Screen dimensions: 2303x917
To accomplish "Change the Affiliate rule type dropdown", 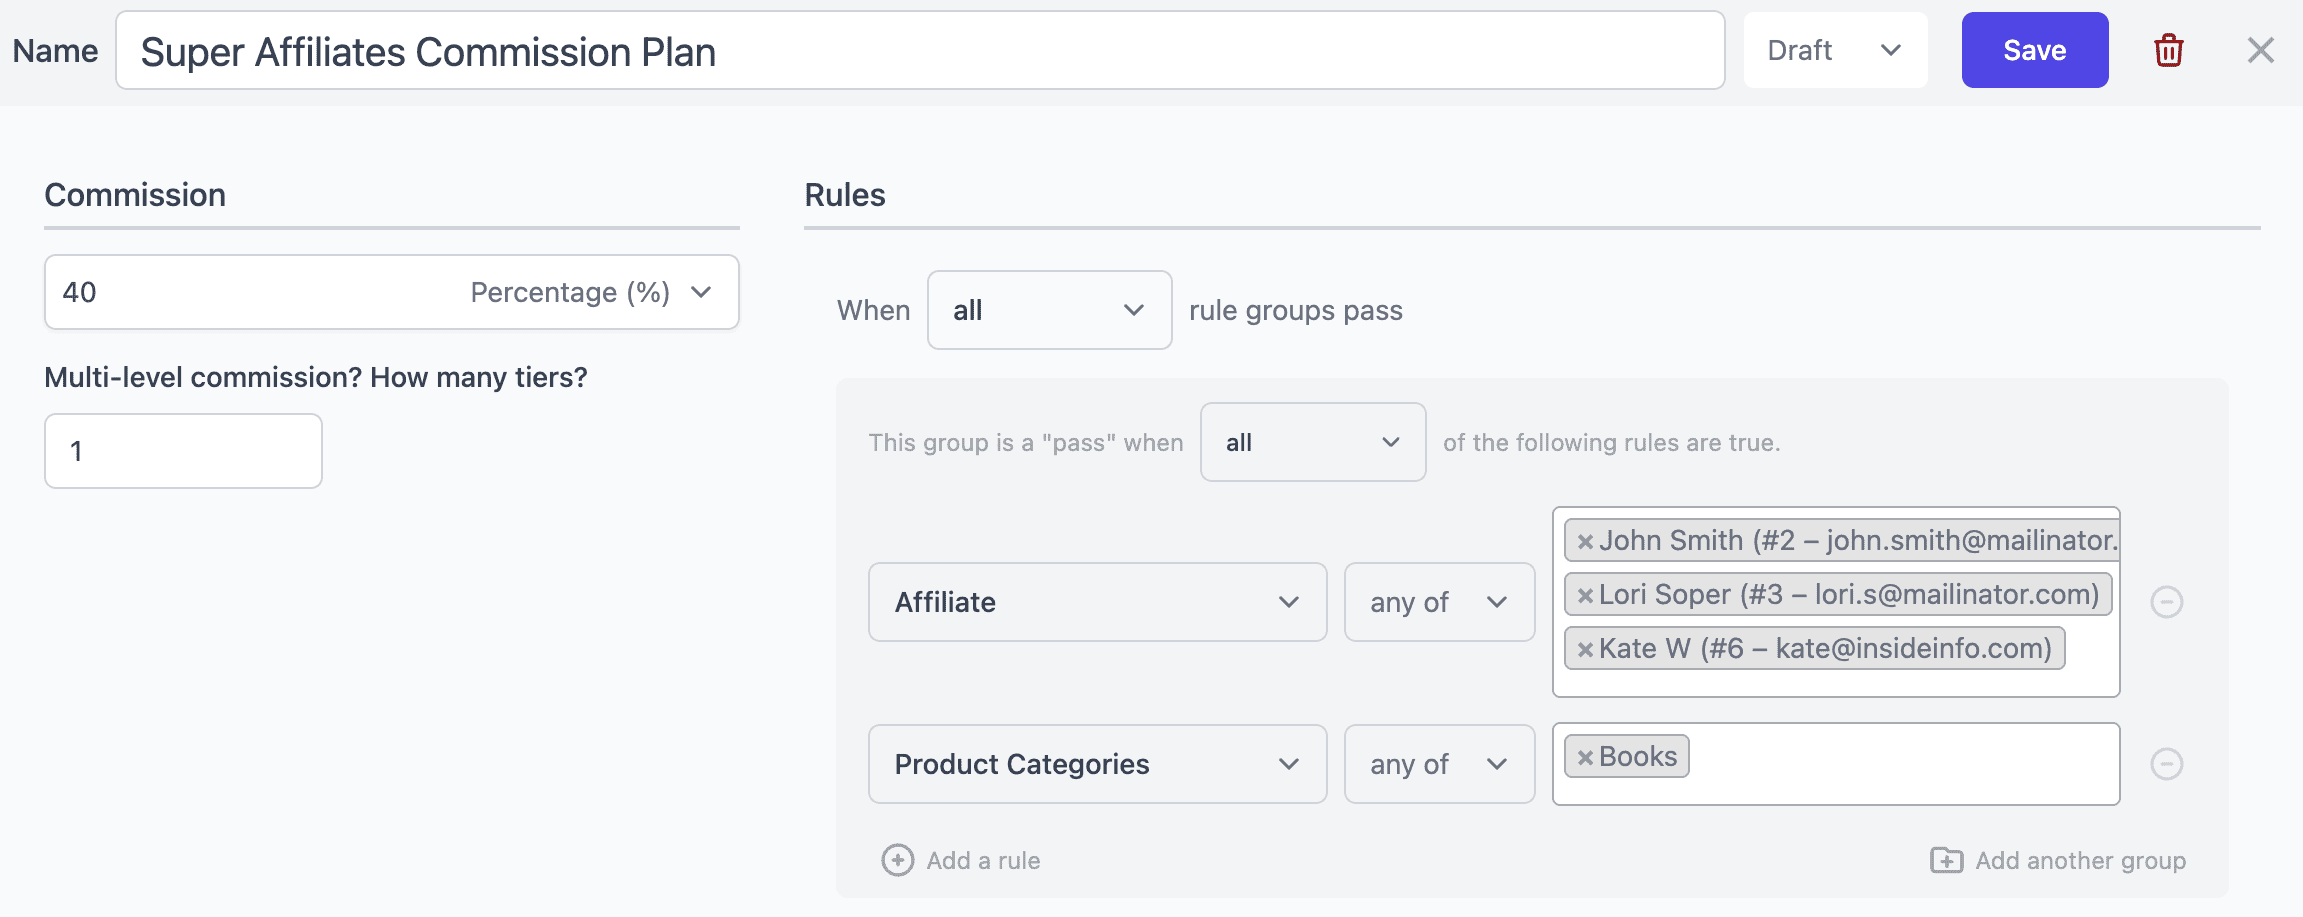I will coord(1097,602).
